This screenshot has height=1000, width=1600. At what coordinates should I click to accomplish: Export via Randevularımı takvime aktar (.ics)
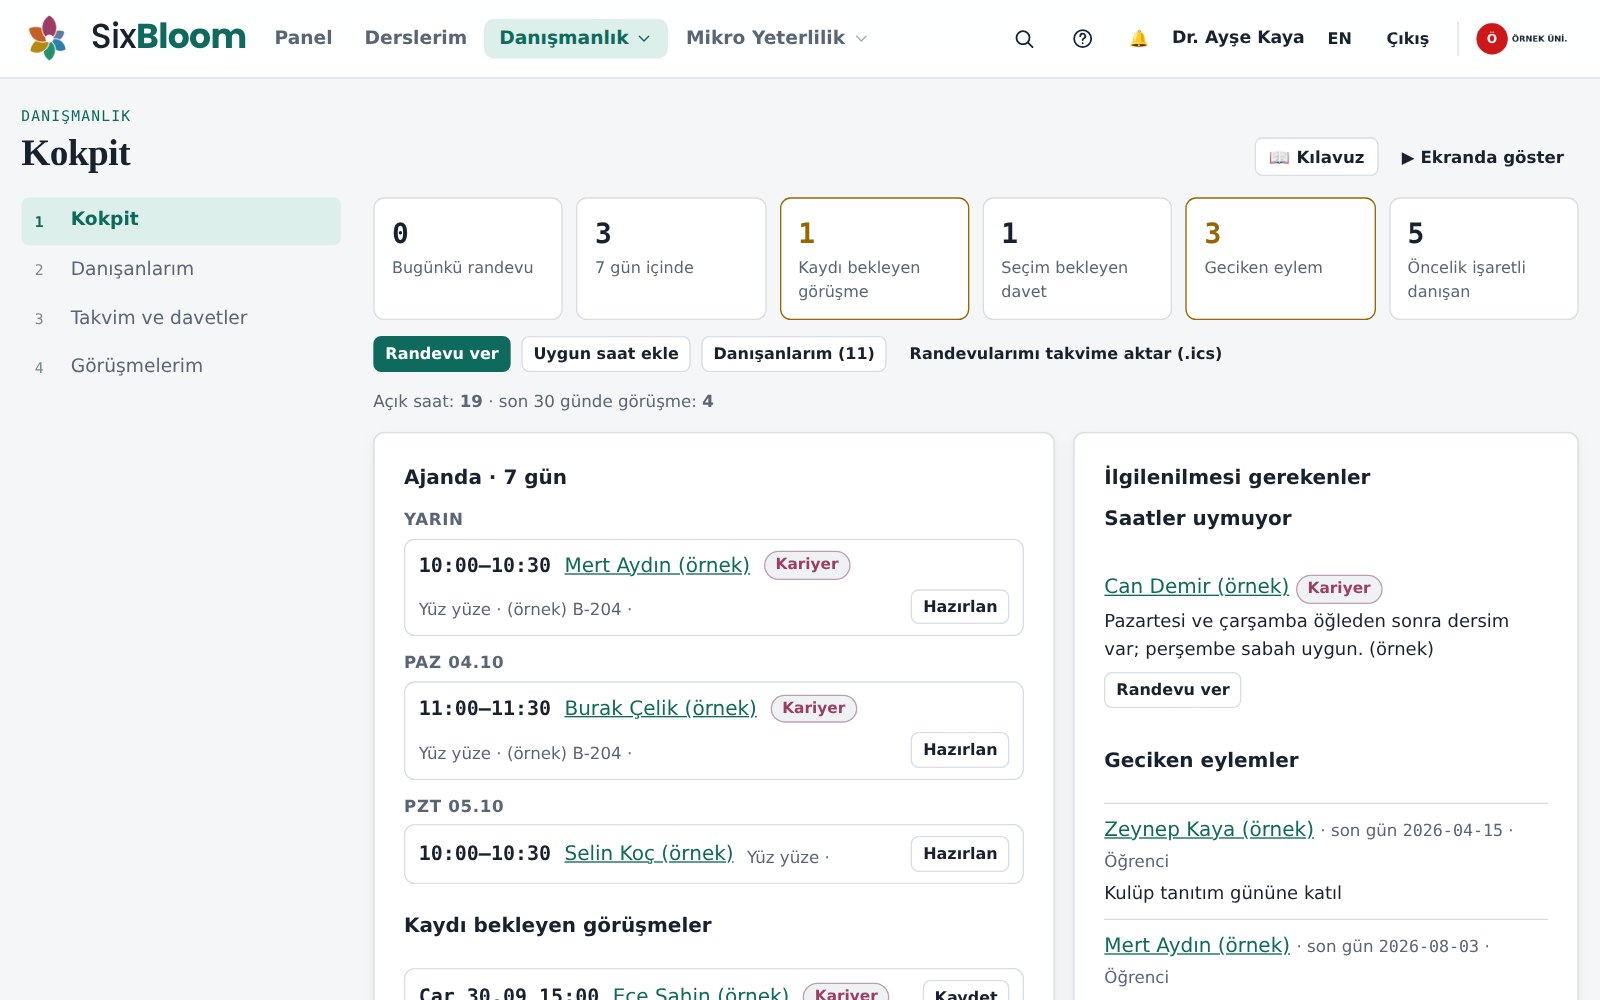pyautogui.click(x=1065, y=354)
